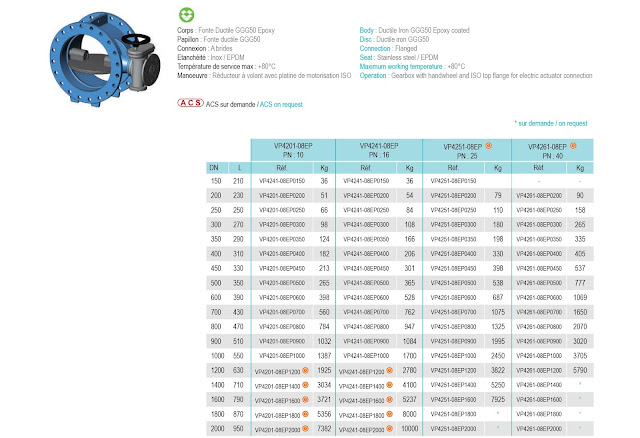Click the DN value 2000
This screenshot has height=438, width=640.
click(x=217, y=429)
